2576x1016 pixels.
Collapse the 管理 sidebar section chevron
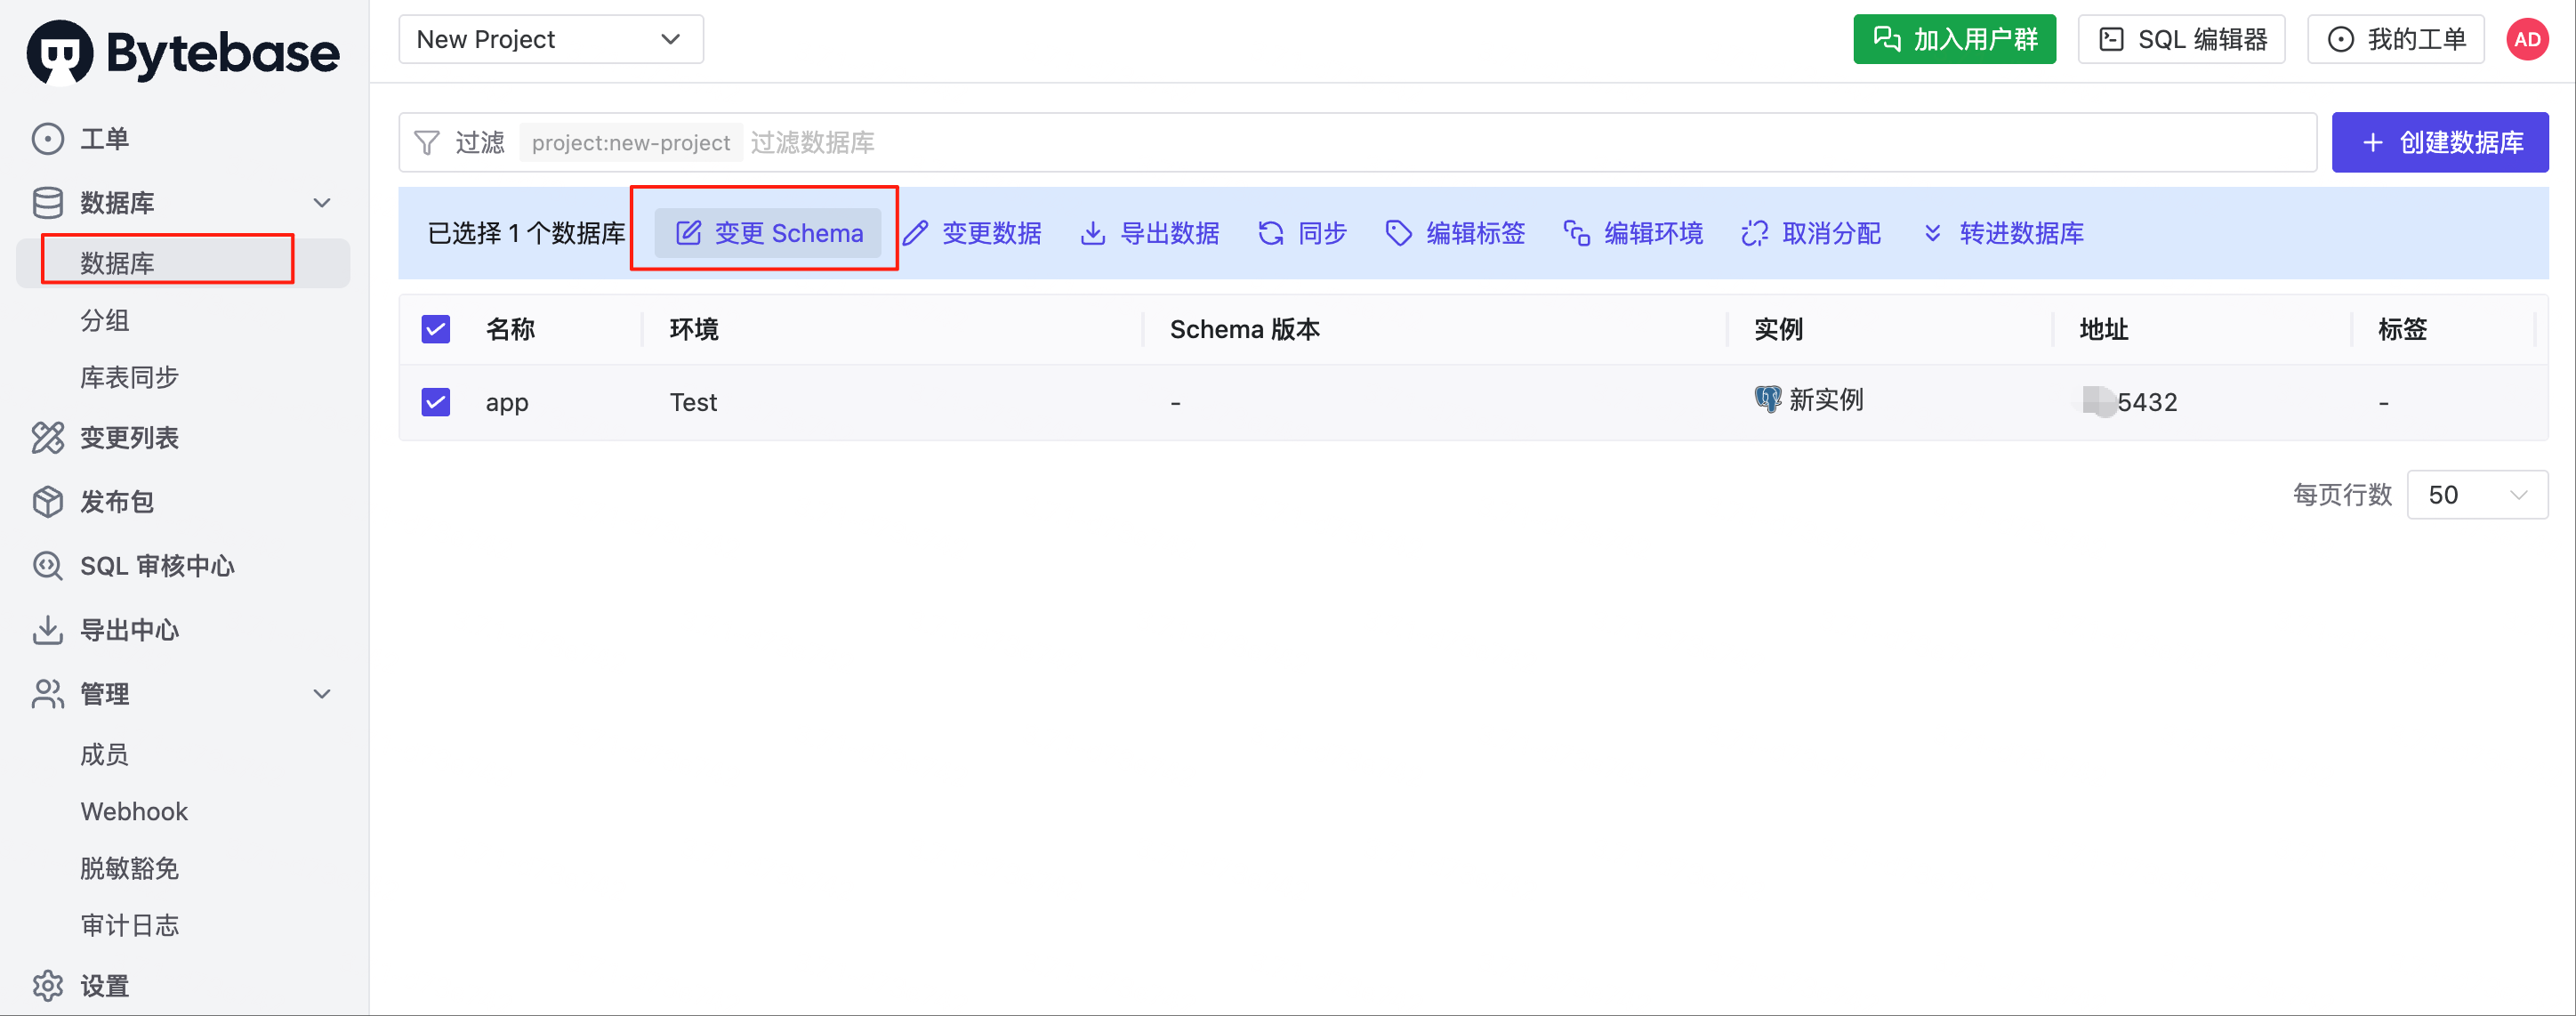coord(322,694)
